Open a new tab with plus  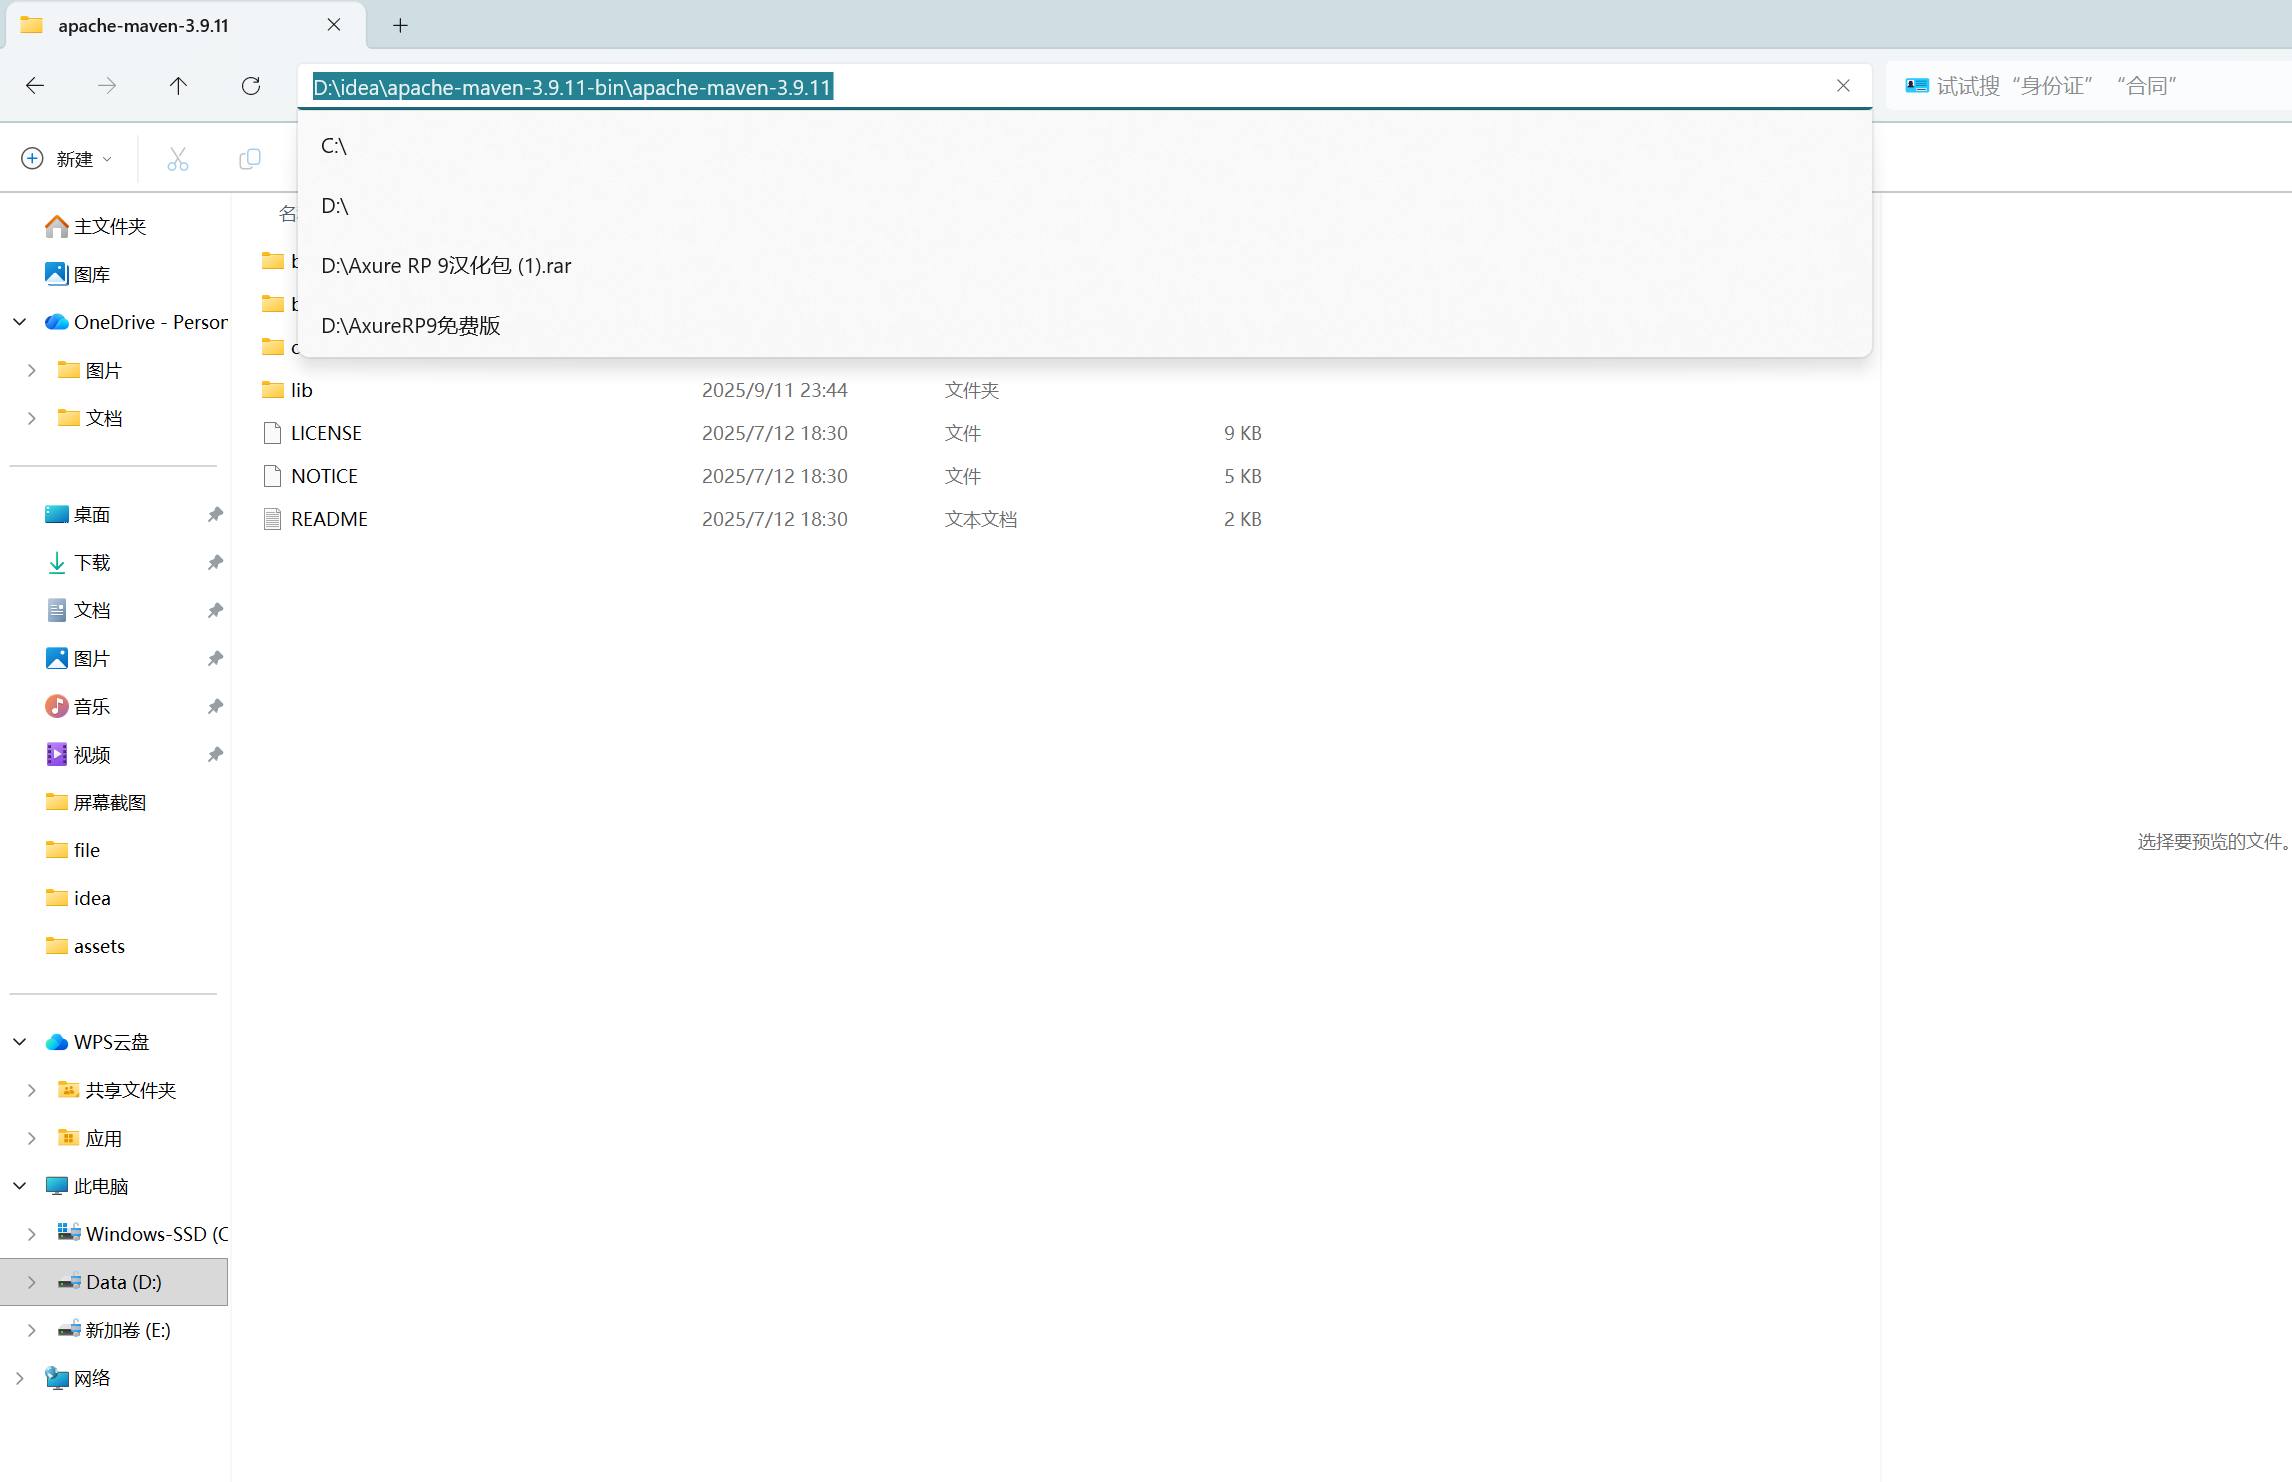400,25
